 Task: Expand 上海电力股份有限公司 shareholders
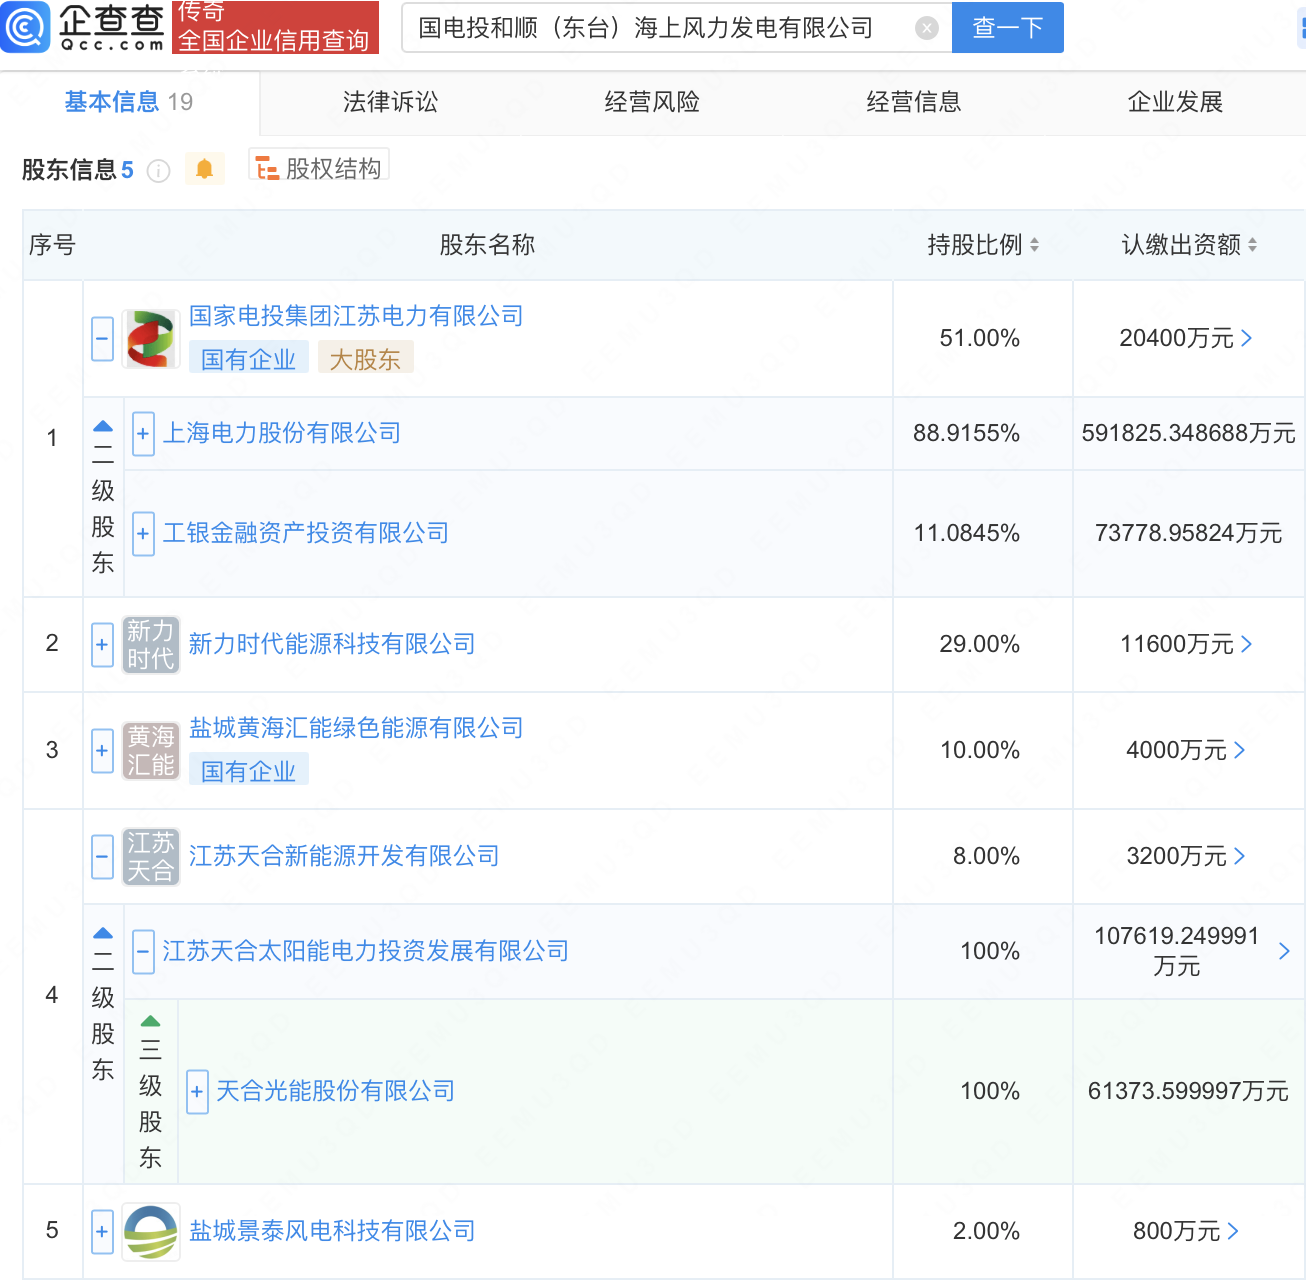pyautogui.click(x=143, y=434)
